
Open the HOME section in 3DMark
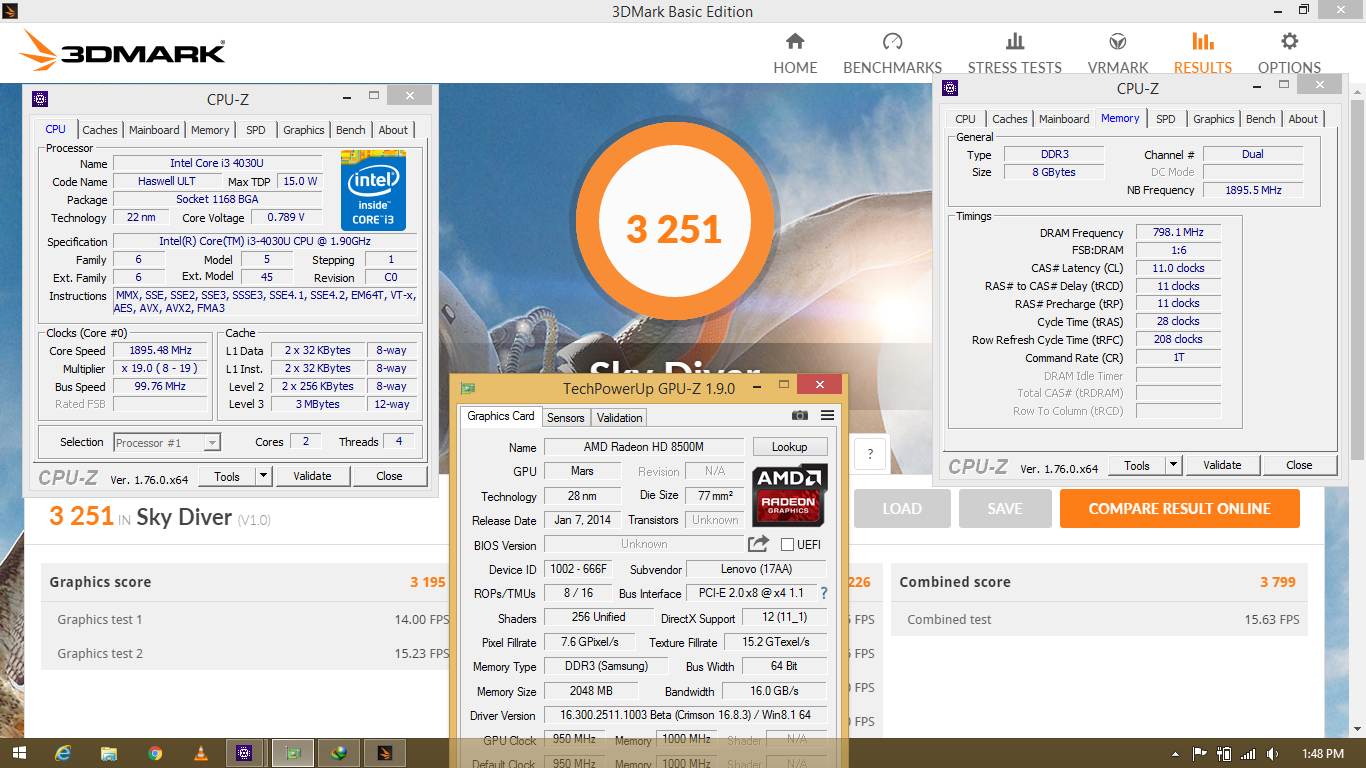click(x=795, y=54)
